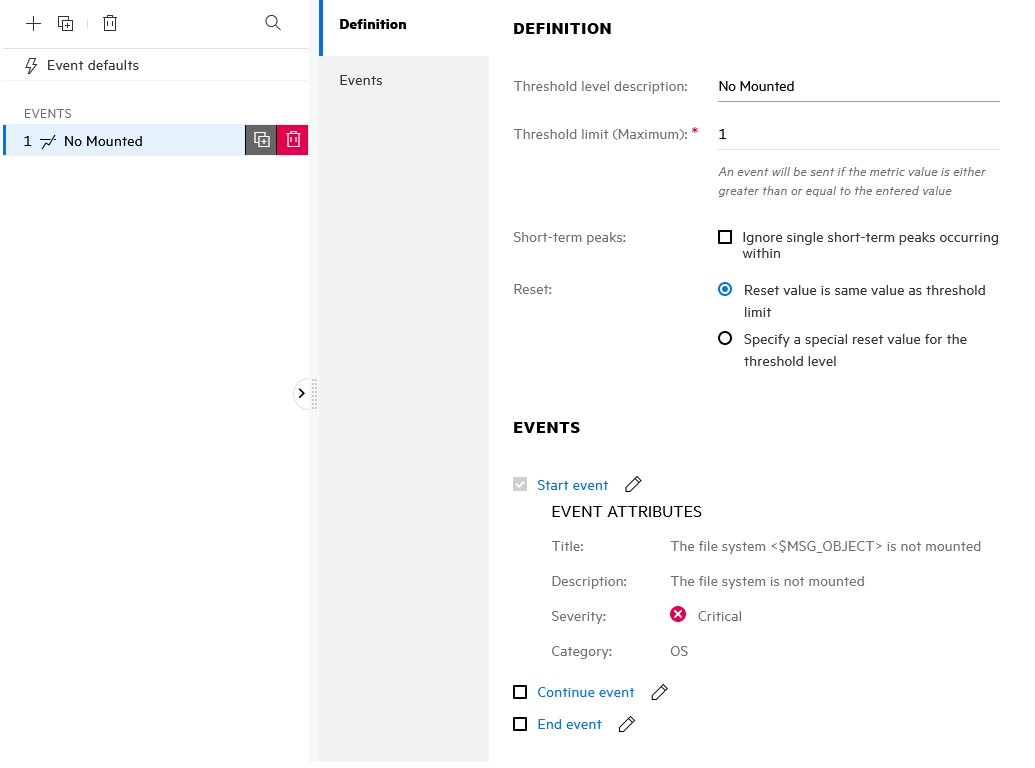Viewport: 1035px width, 768px height.
Task: Duplicate the No Mounted event row
Action: click(x=261, y=140)
